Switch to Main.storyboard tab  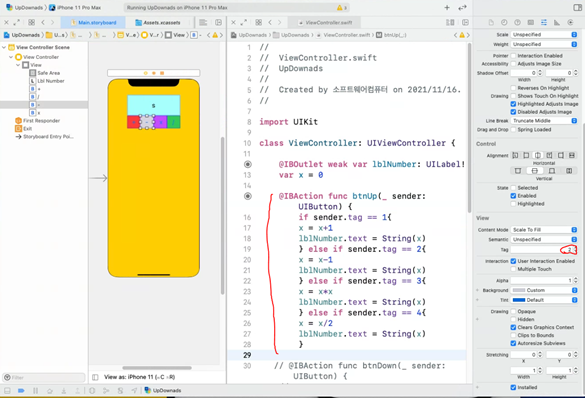coord(93,23)
